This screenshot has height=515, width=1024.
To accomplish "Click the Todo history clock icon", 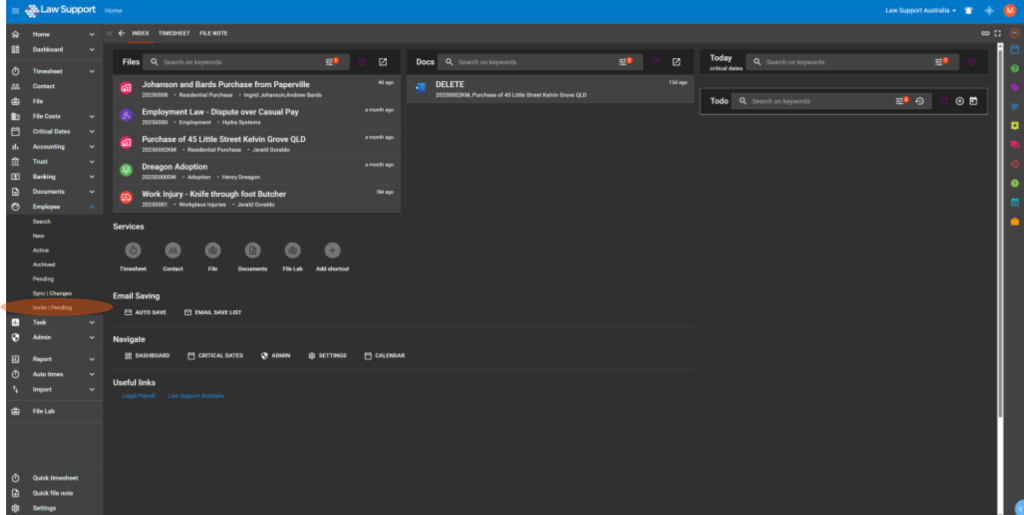I will coord(919,101).
